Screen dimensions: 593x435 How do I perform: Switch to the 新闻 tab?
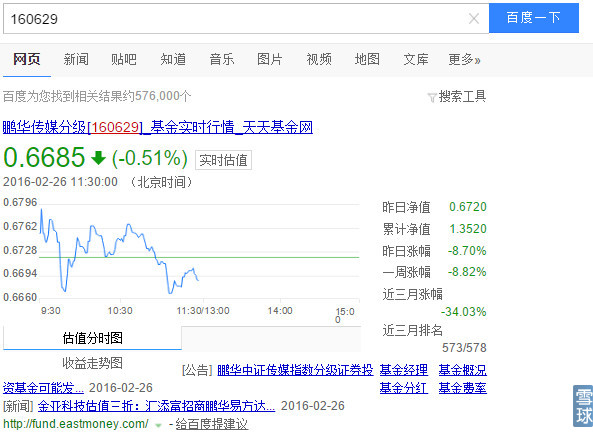pyautogui.click(x=76, y=59)
